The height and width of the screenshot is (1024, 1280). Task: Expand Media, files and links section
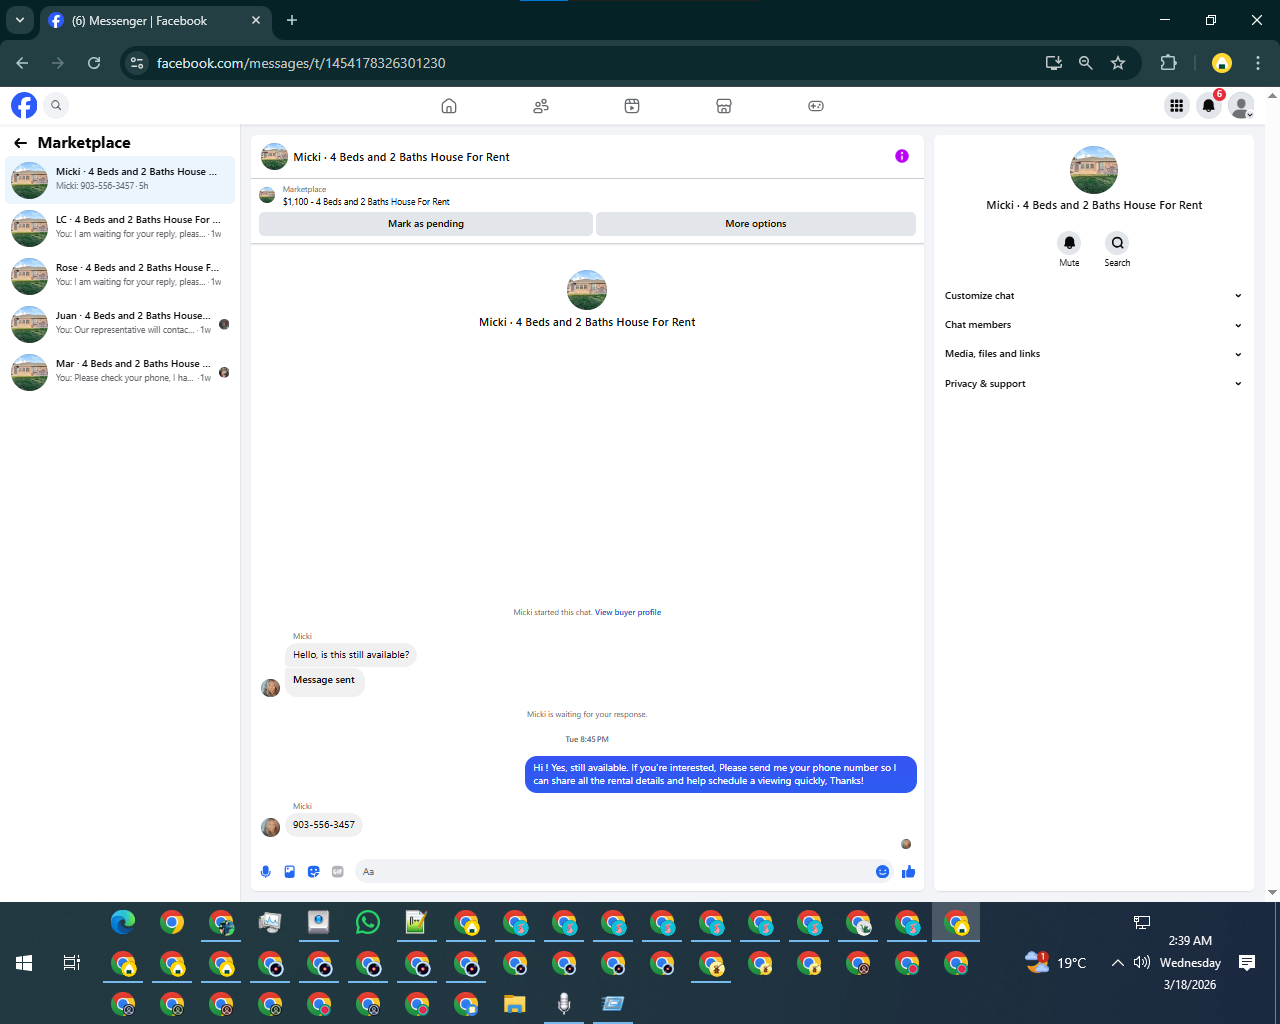pyautogui.click(x=1093, y=354)
